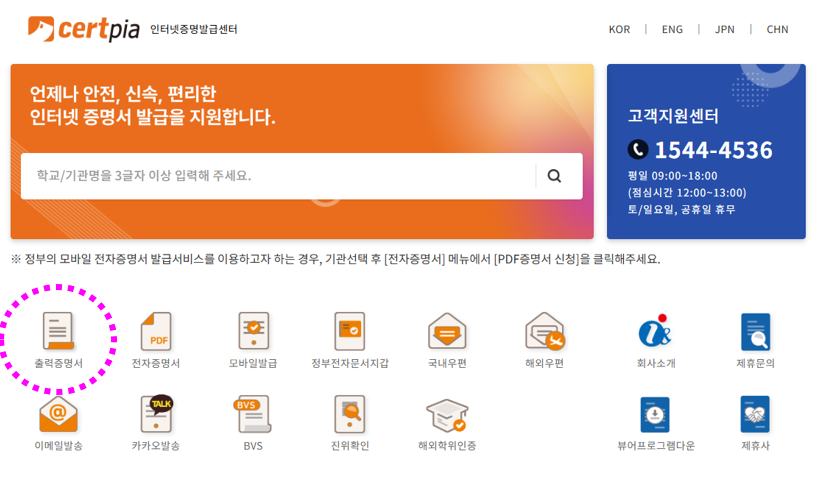Open the 제휴사 partners icon
The height and width of the screenshot is (478, 822).
pos(755,414)
